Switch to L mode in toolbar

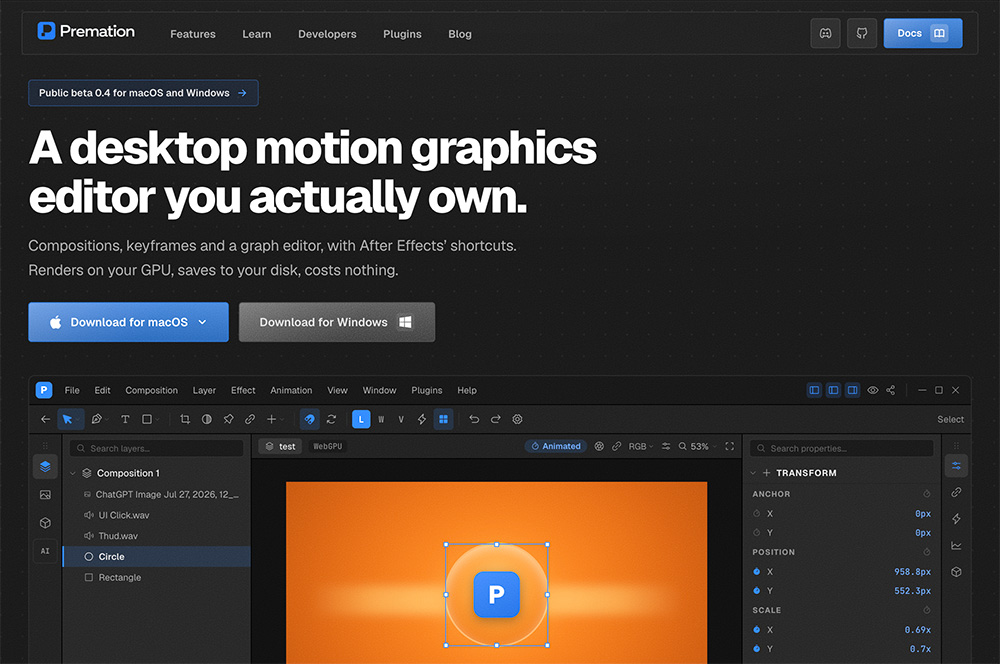click(361, 419)
